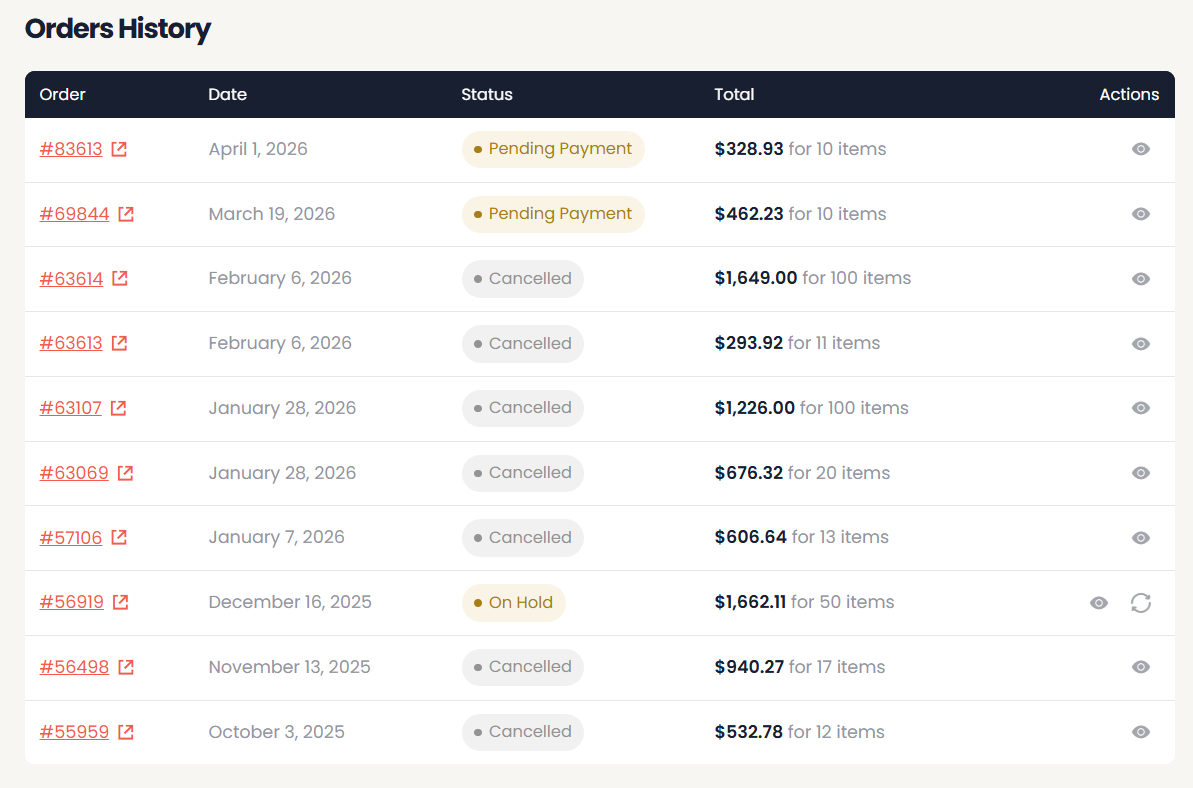This screenshot has width=1193, height=788.
Task: Open external link icon beside order #57106
Action: click(119, 538)
